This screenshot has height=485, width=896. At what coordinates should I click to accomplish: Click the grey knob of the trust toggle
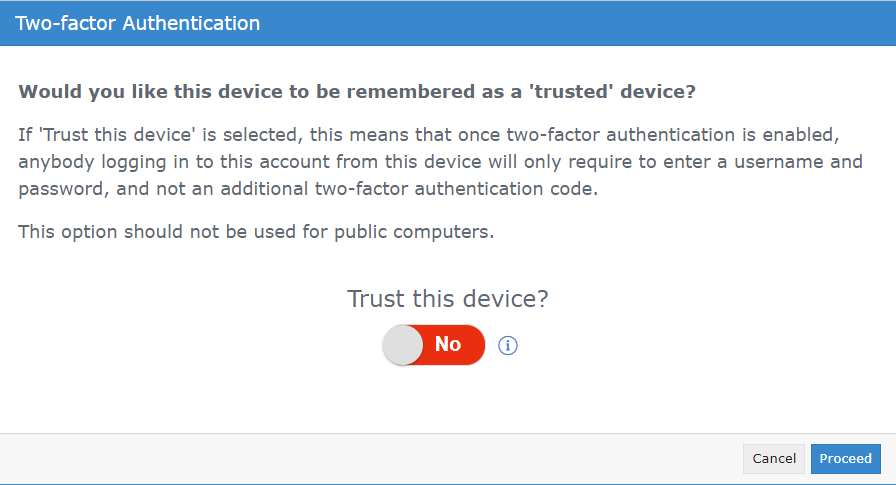[x=403, y=345]
